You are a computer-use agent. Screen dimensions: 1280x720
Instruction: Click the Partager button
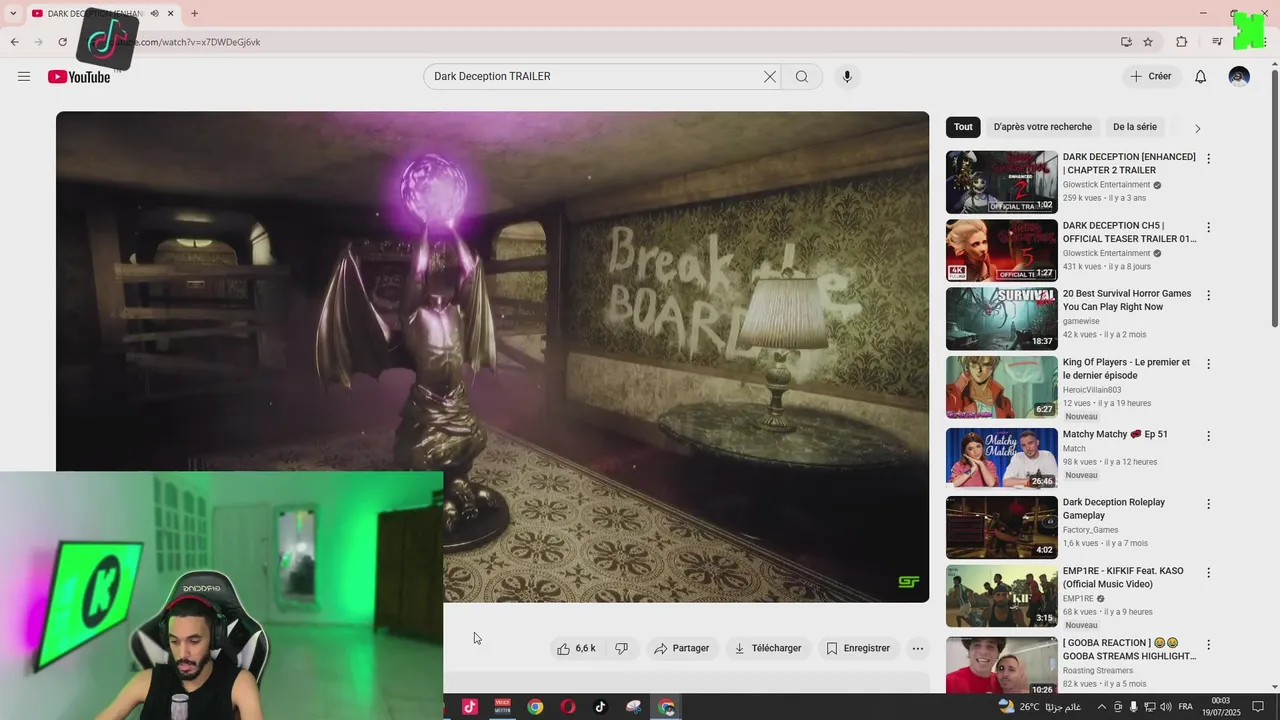tap(681, 648)
